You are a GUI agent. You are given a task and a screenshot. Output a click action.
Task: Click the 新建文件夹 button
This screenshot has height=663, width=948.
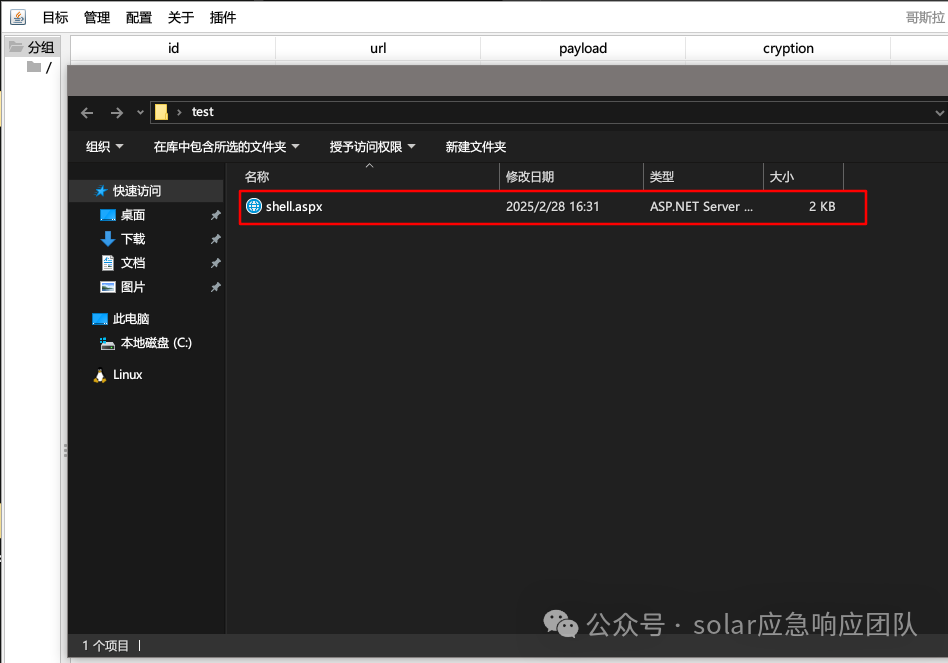tap(476, 147)
